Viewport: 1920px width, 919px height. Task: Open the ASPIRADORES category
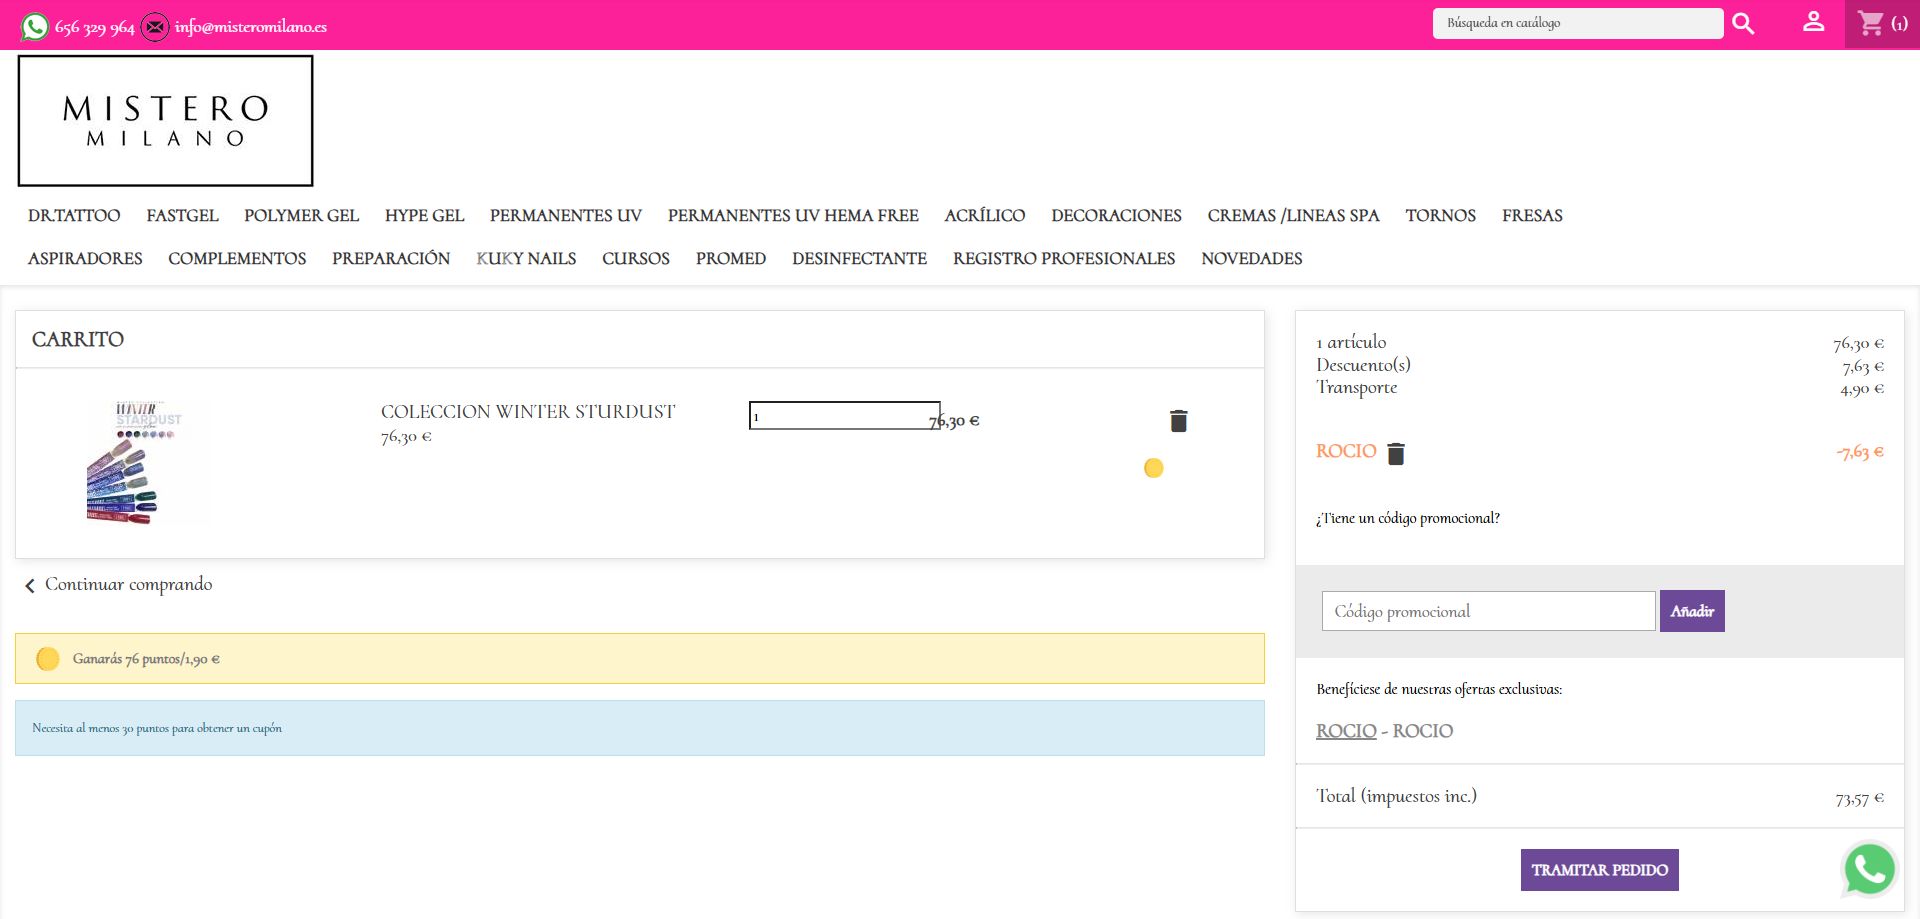click(85, 259)
